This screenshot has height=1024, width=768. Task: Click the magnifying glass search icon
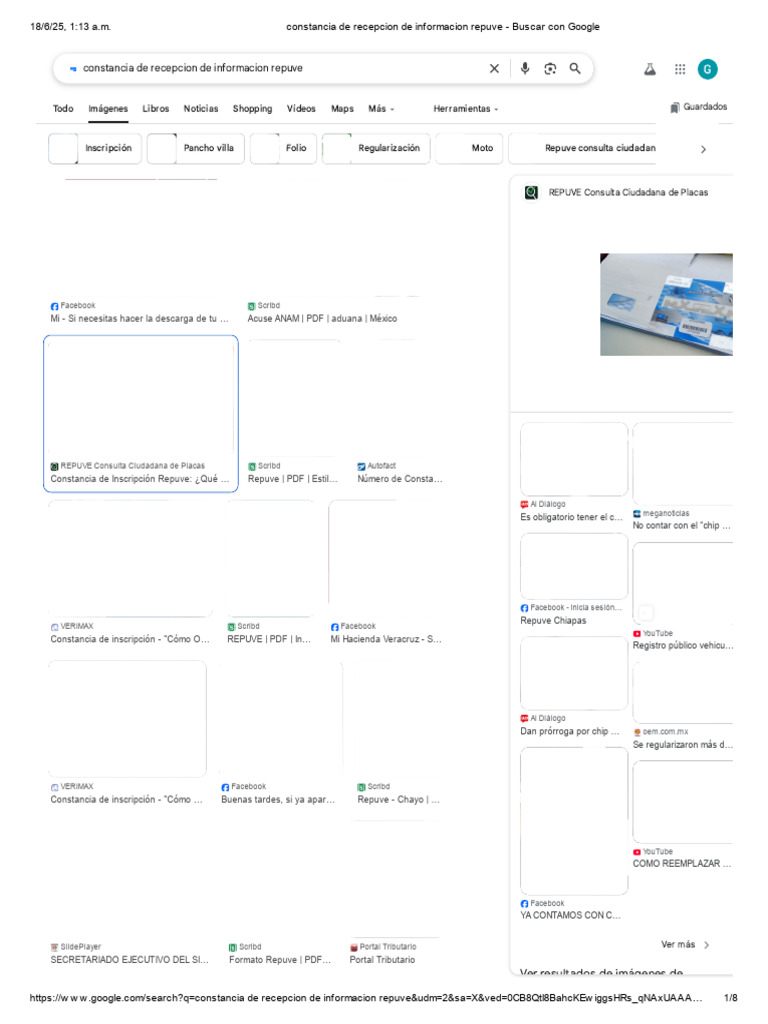[x=575, y=69]
